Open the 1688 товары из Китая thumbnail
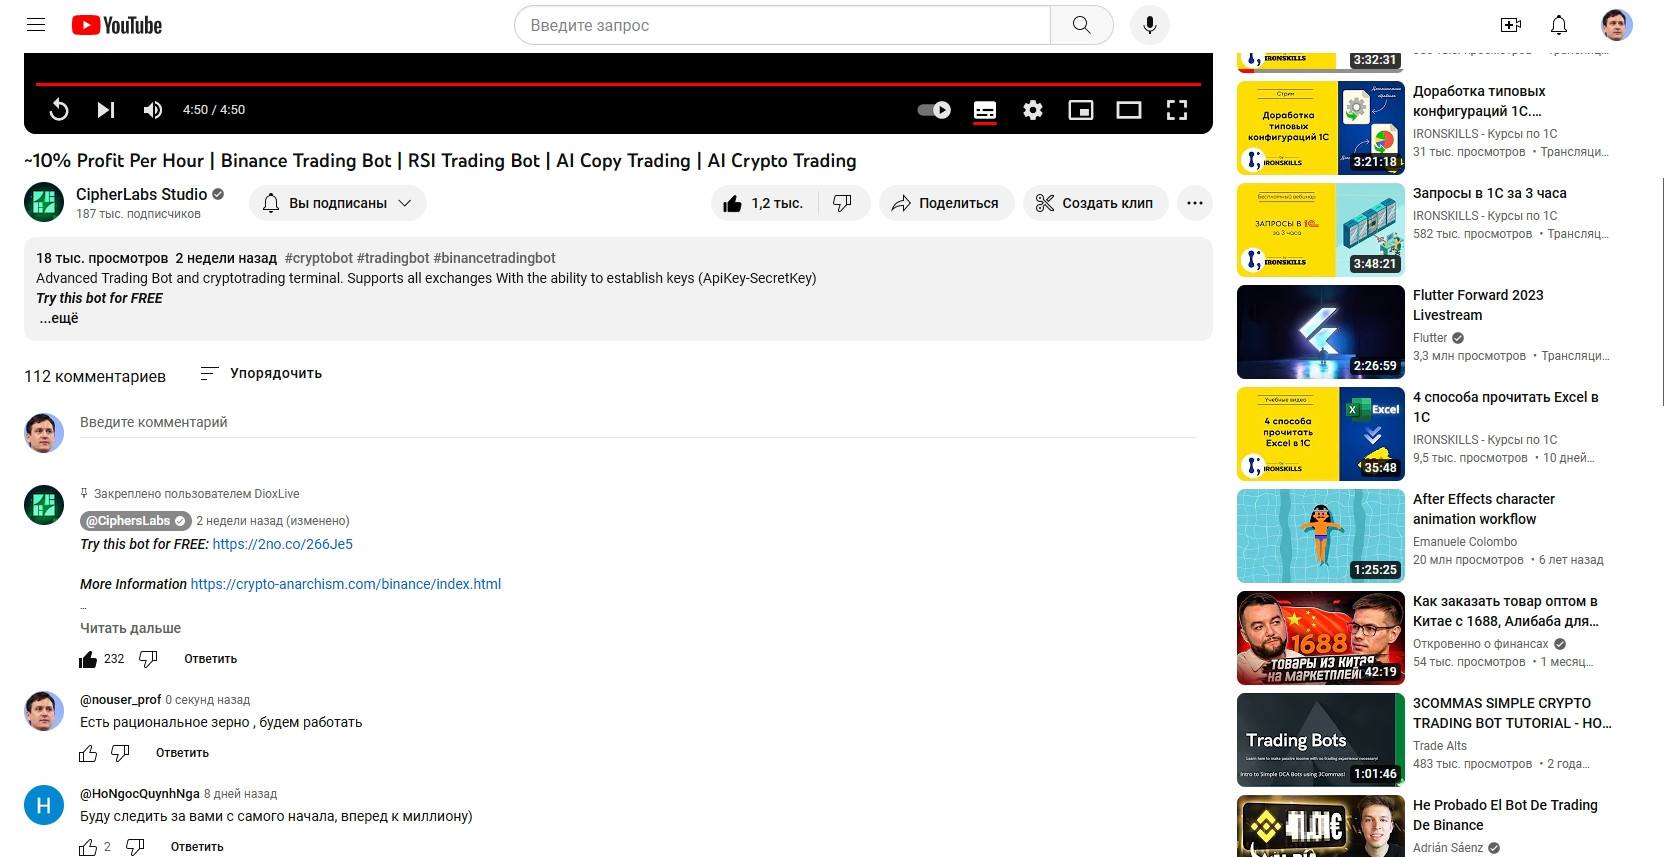 point(1321,638)
